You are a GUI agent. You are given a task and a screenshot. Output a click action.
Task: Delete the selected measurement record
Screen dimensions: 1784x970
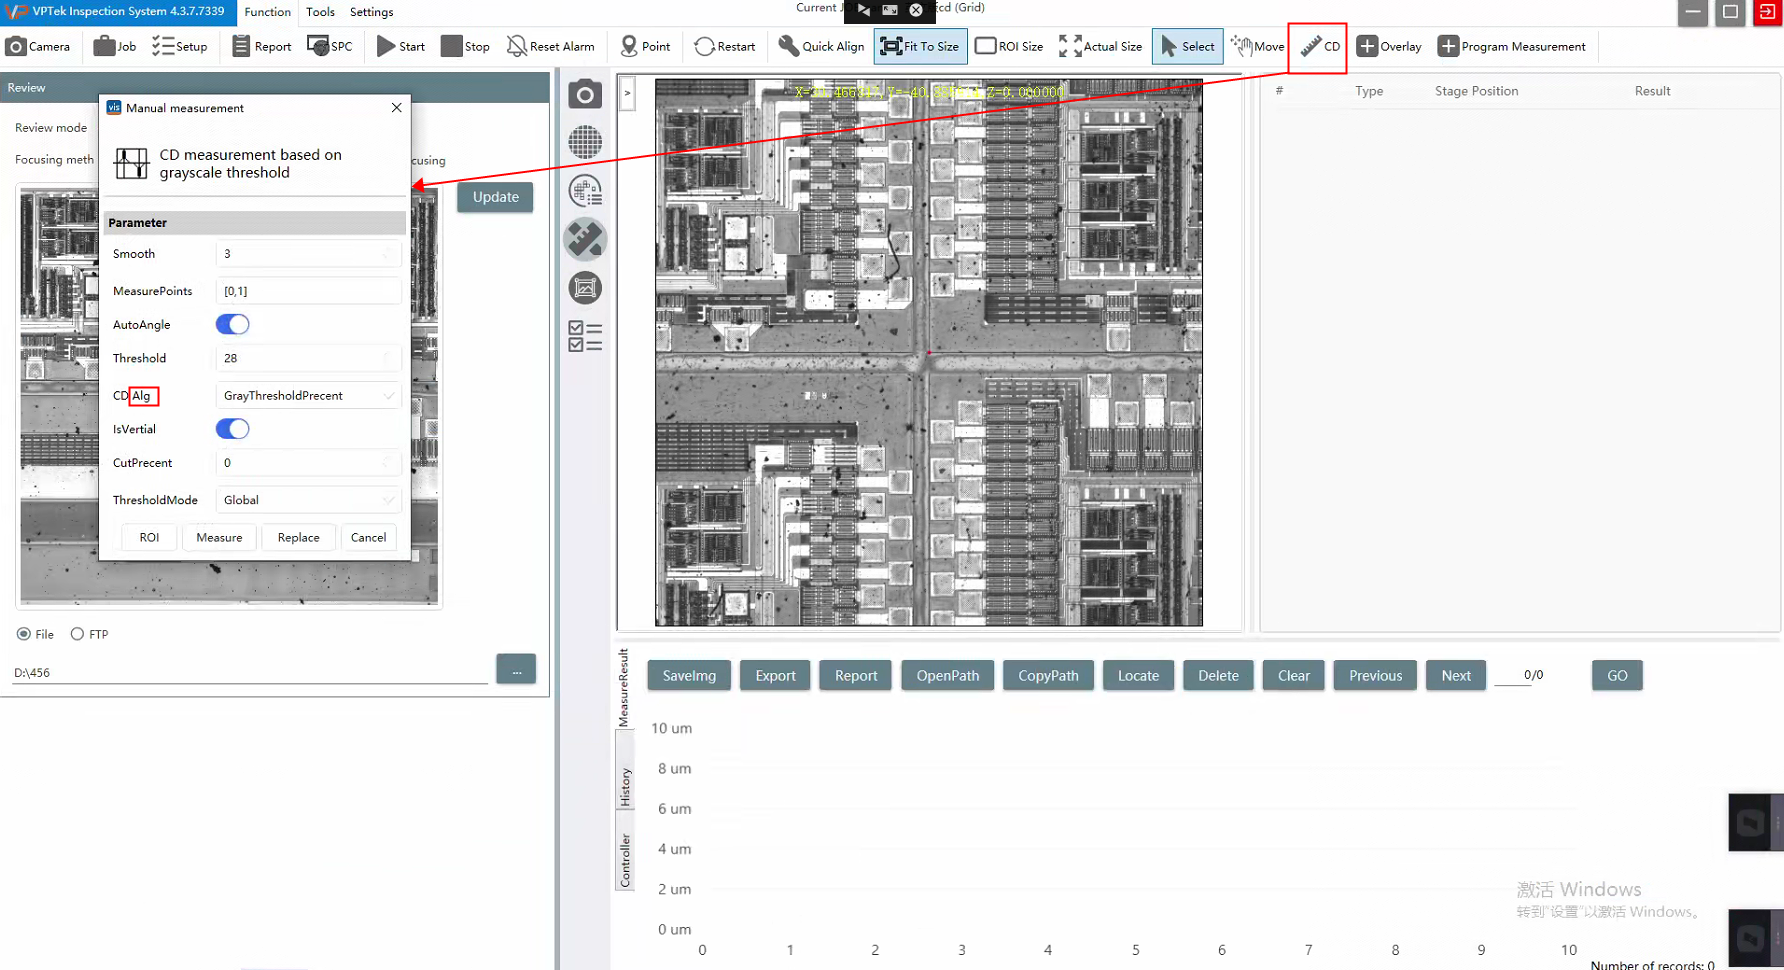click(x=1218, y=676)
